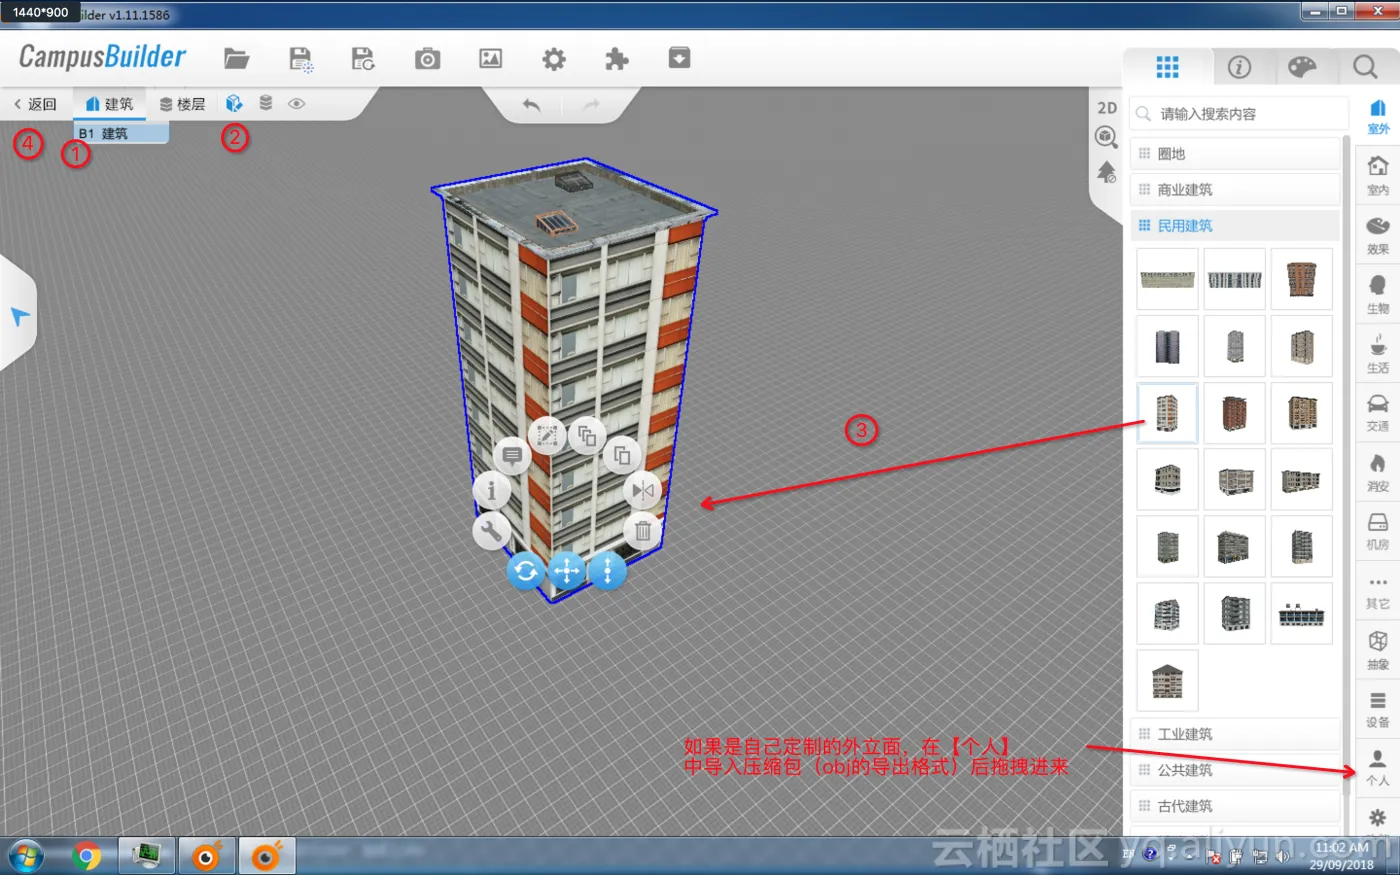Select the 效果 effects category
The width and height of the screenshot is (1400, 875).
click(x=1378, y=236)
